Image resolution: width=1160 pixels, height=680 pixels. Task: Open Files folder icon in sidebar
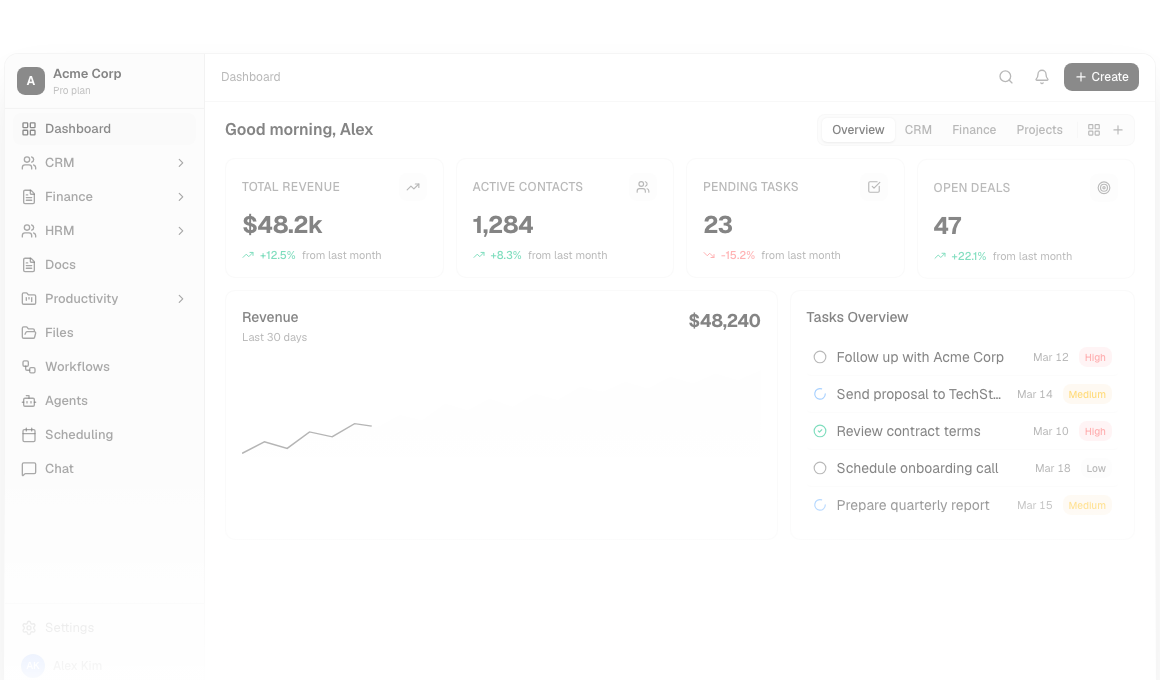point(29,333)
